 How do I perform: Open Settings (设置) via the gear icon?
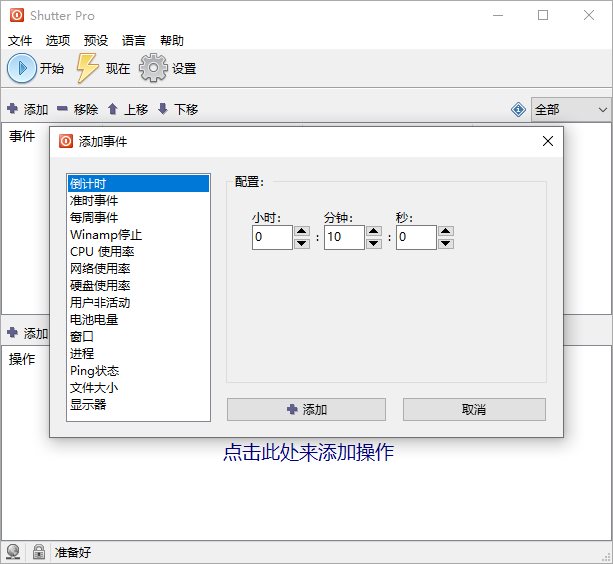tap(153, 68)
